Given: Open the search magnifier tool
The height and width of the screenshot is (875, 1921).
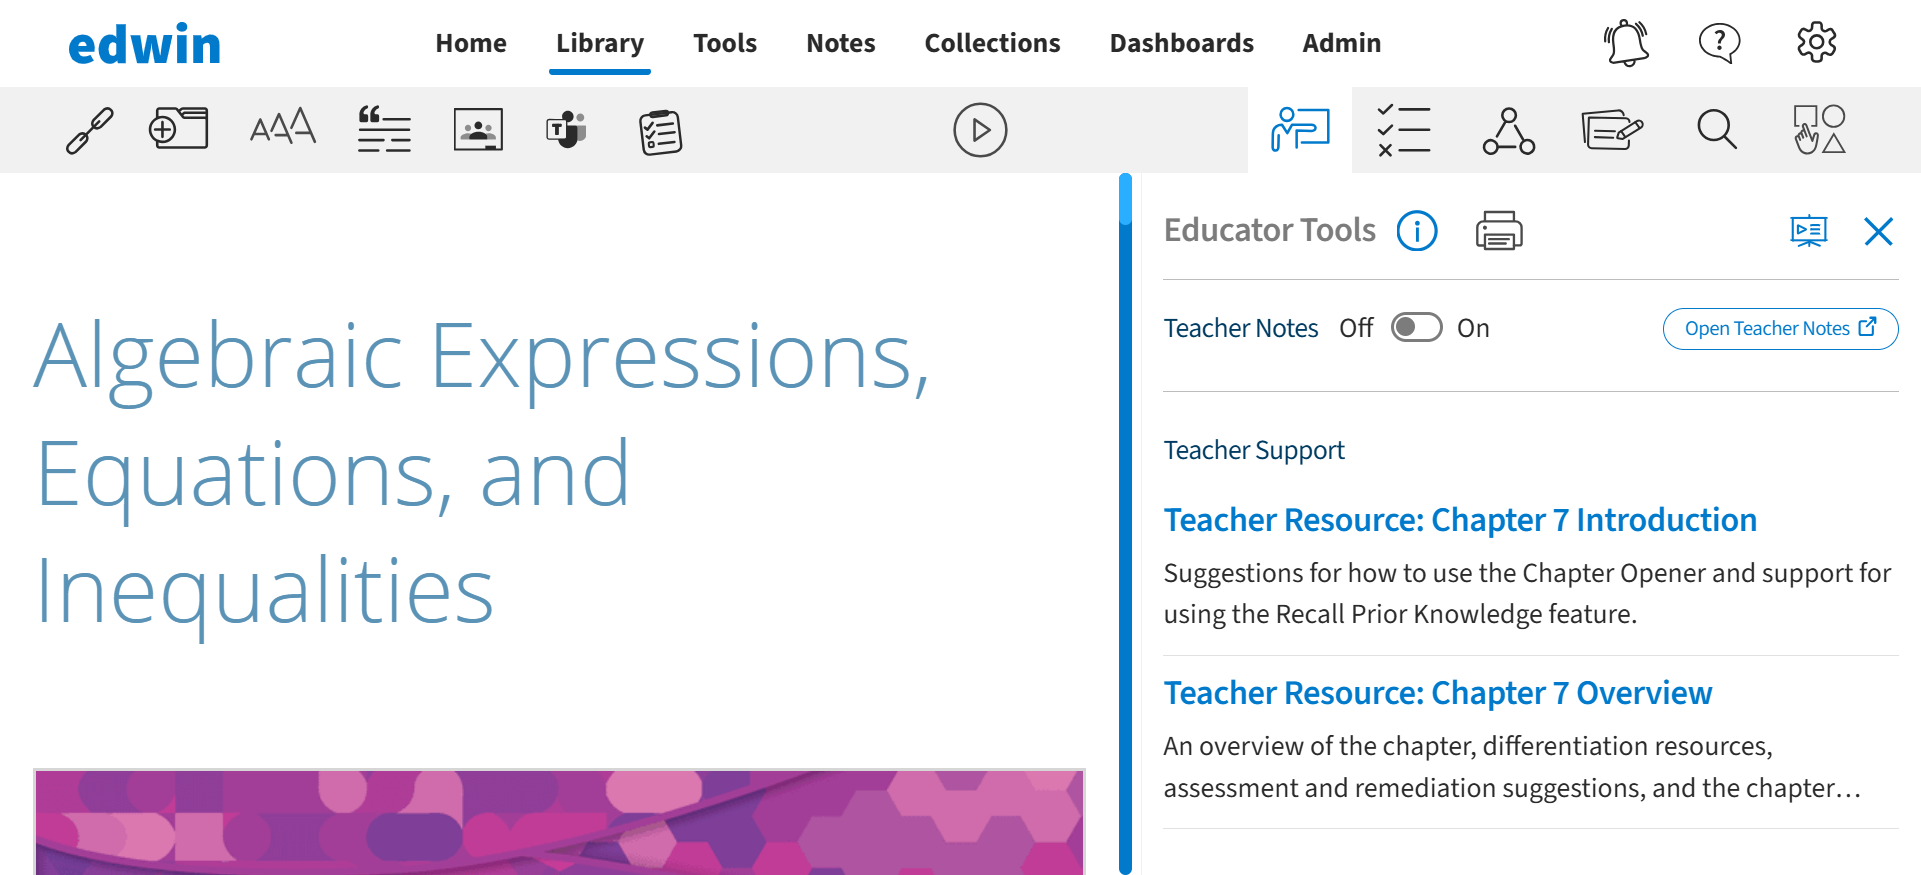Looking at the screenshot, I should tap(1717, 129).
